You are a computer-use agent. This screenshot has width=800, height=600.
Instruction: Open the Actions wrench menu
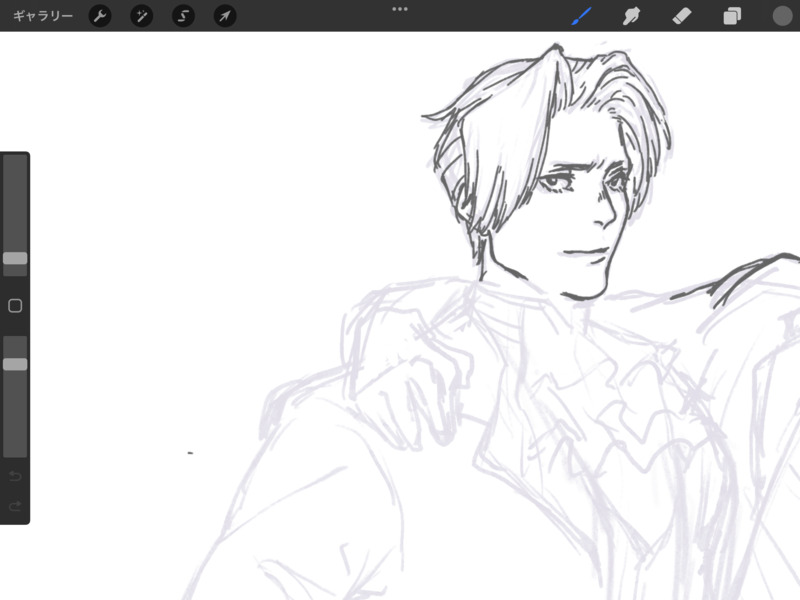pyautogui.click(x=100, y=16)
